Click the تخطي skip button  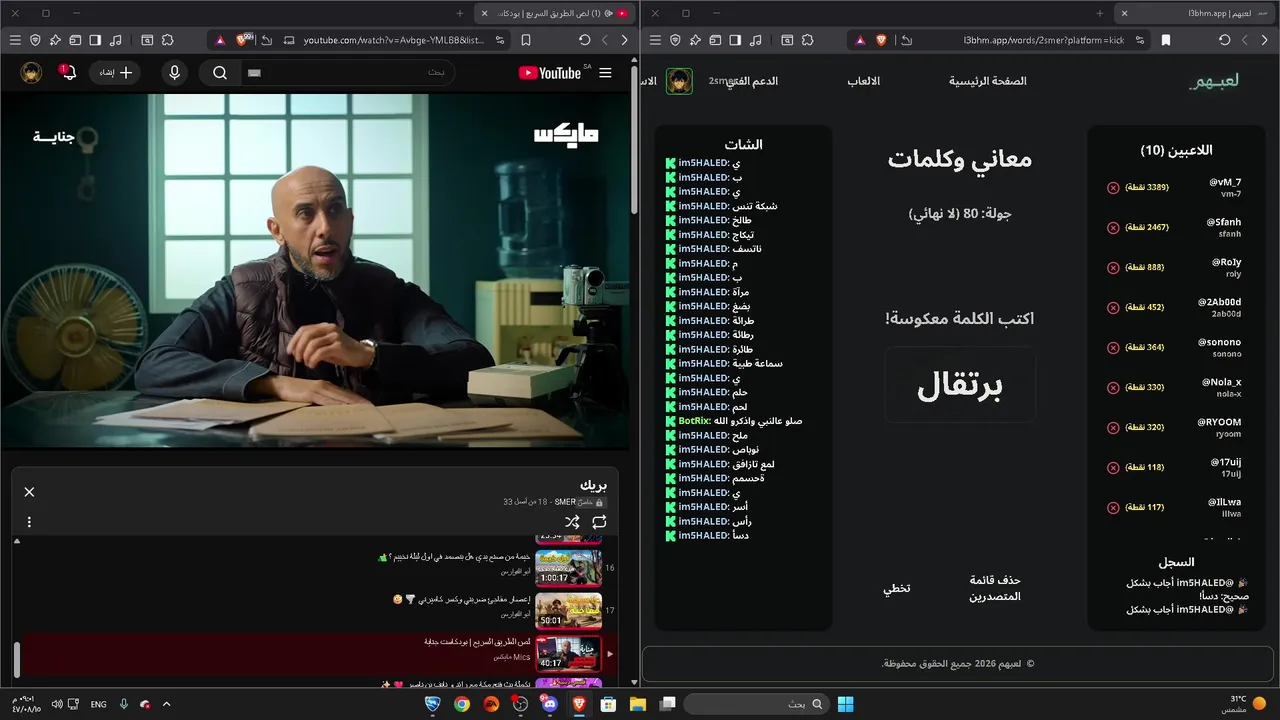896,588
